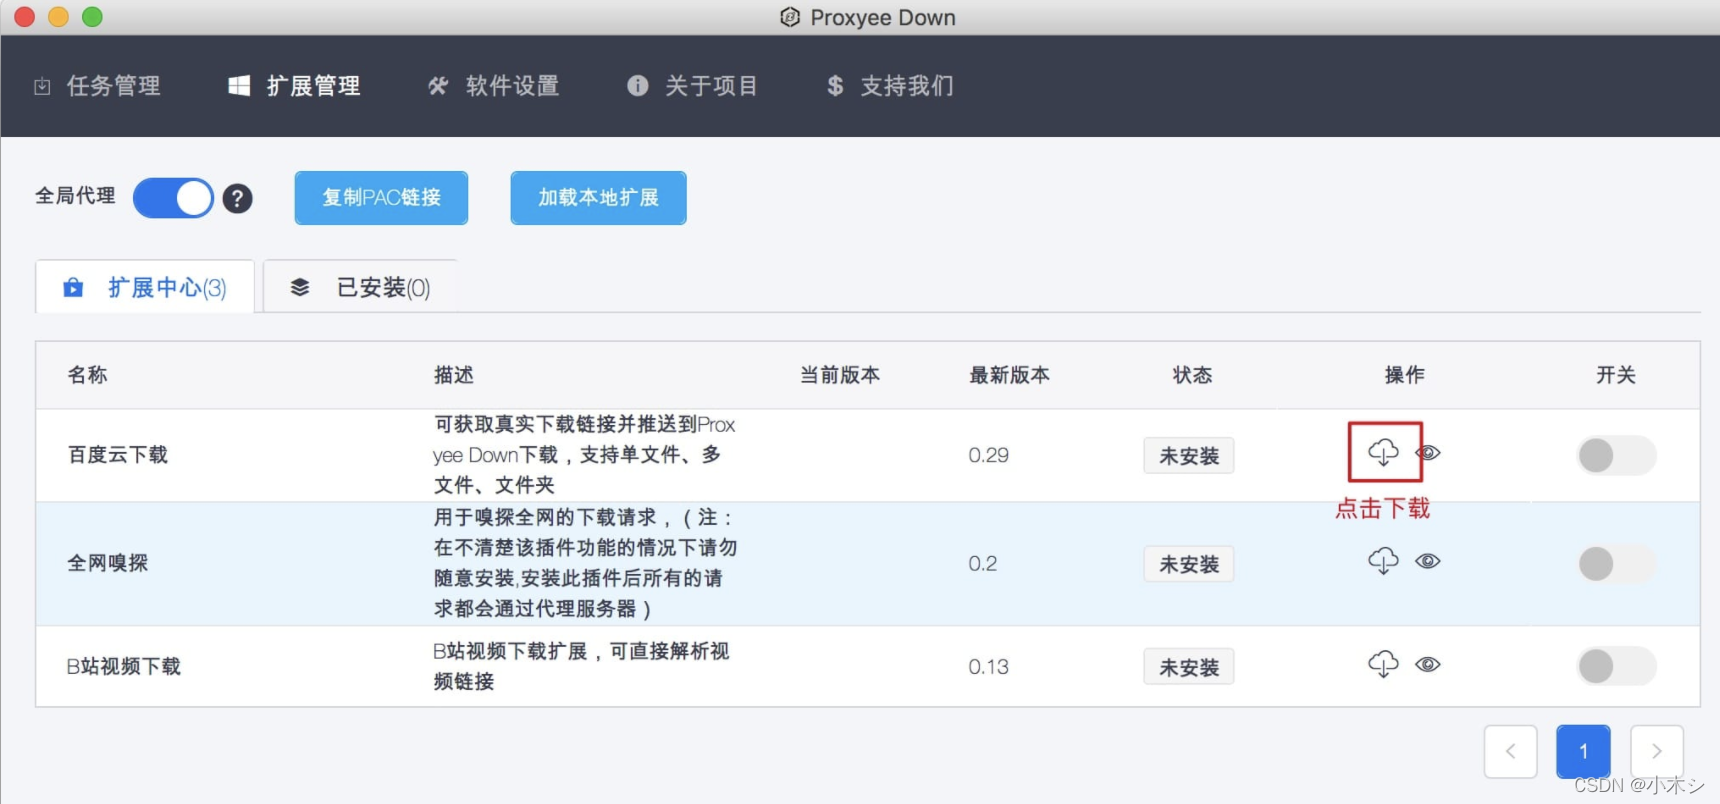Click the 未安装 status tag for 全网嗅探
The height and width of the screenshot is (804, 1720).
1189,564
